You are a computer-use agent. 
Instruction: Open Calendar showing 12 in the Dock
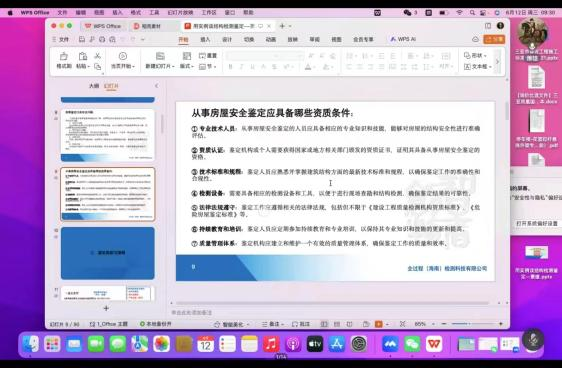tap(205, 344)
